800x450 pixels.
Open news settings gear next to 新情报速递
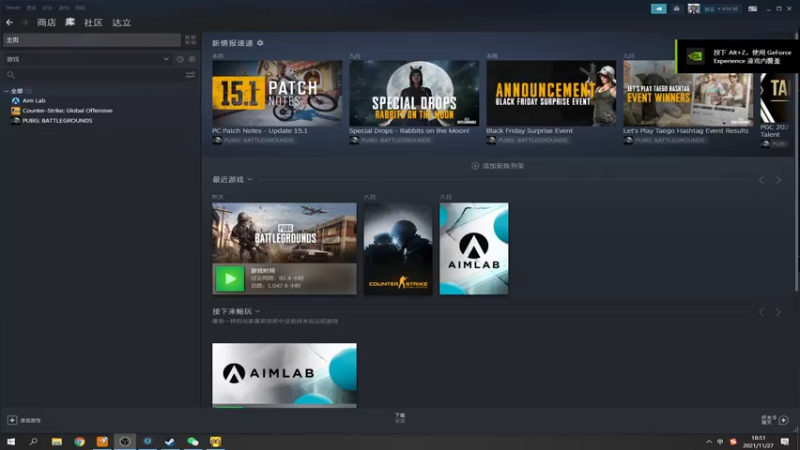point(260,43)
